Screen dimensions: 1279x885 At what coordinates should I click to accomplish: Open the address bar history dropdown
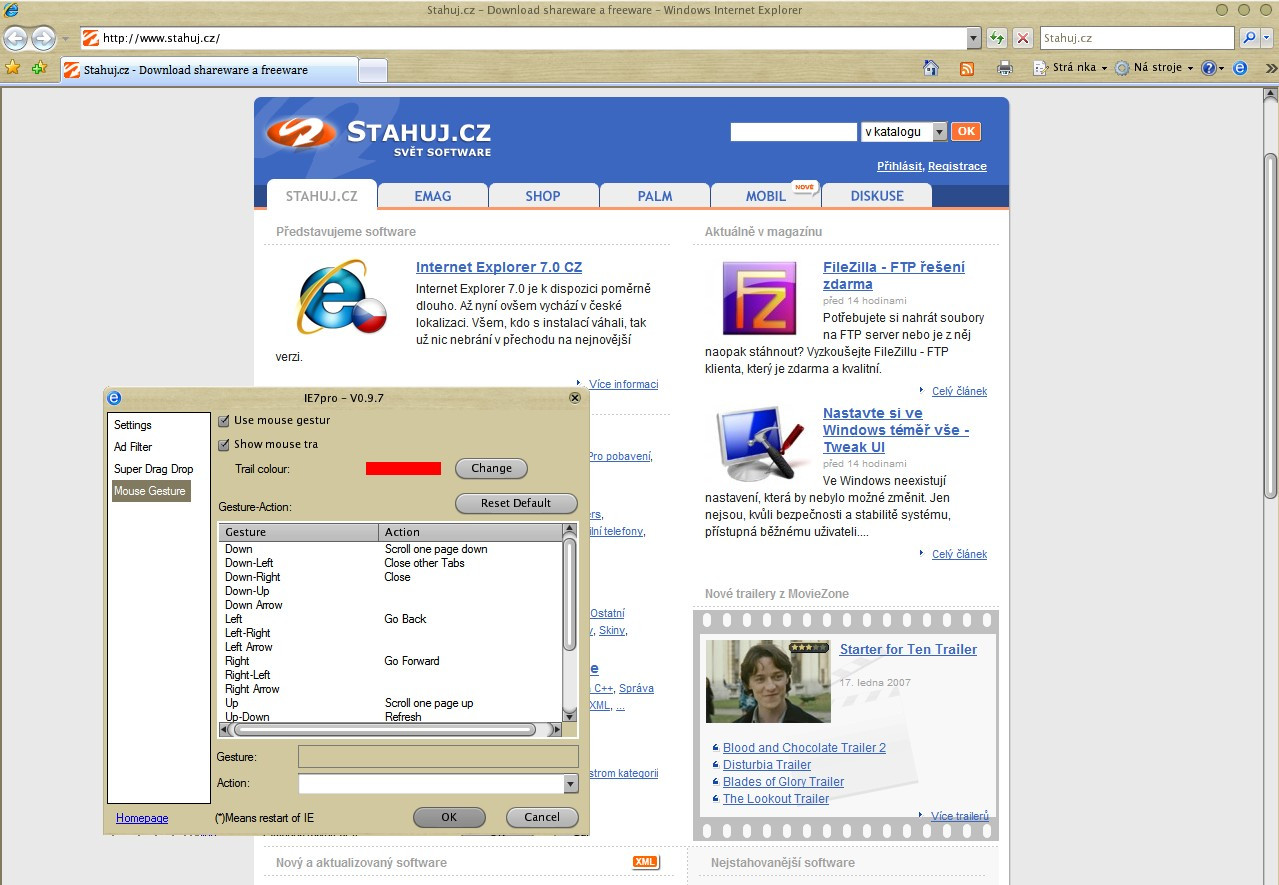(x=974, y=39)
